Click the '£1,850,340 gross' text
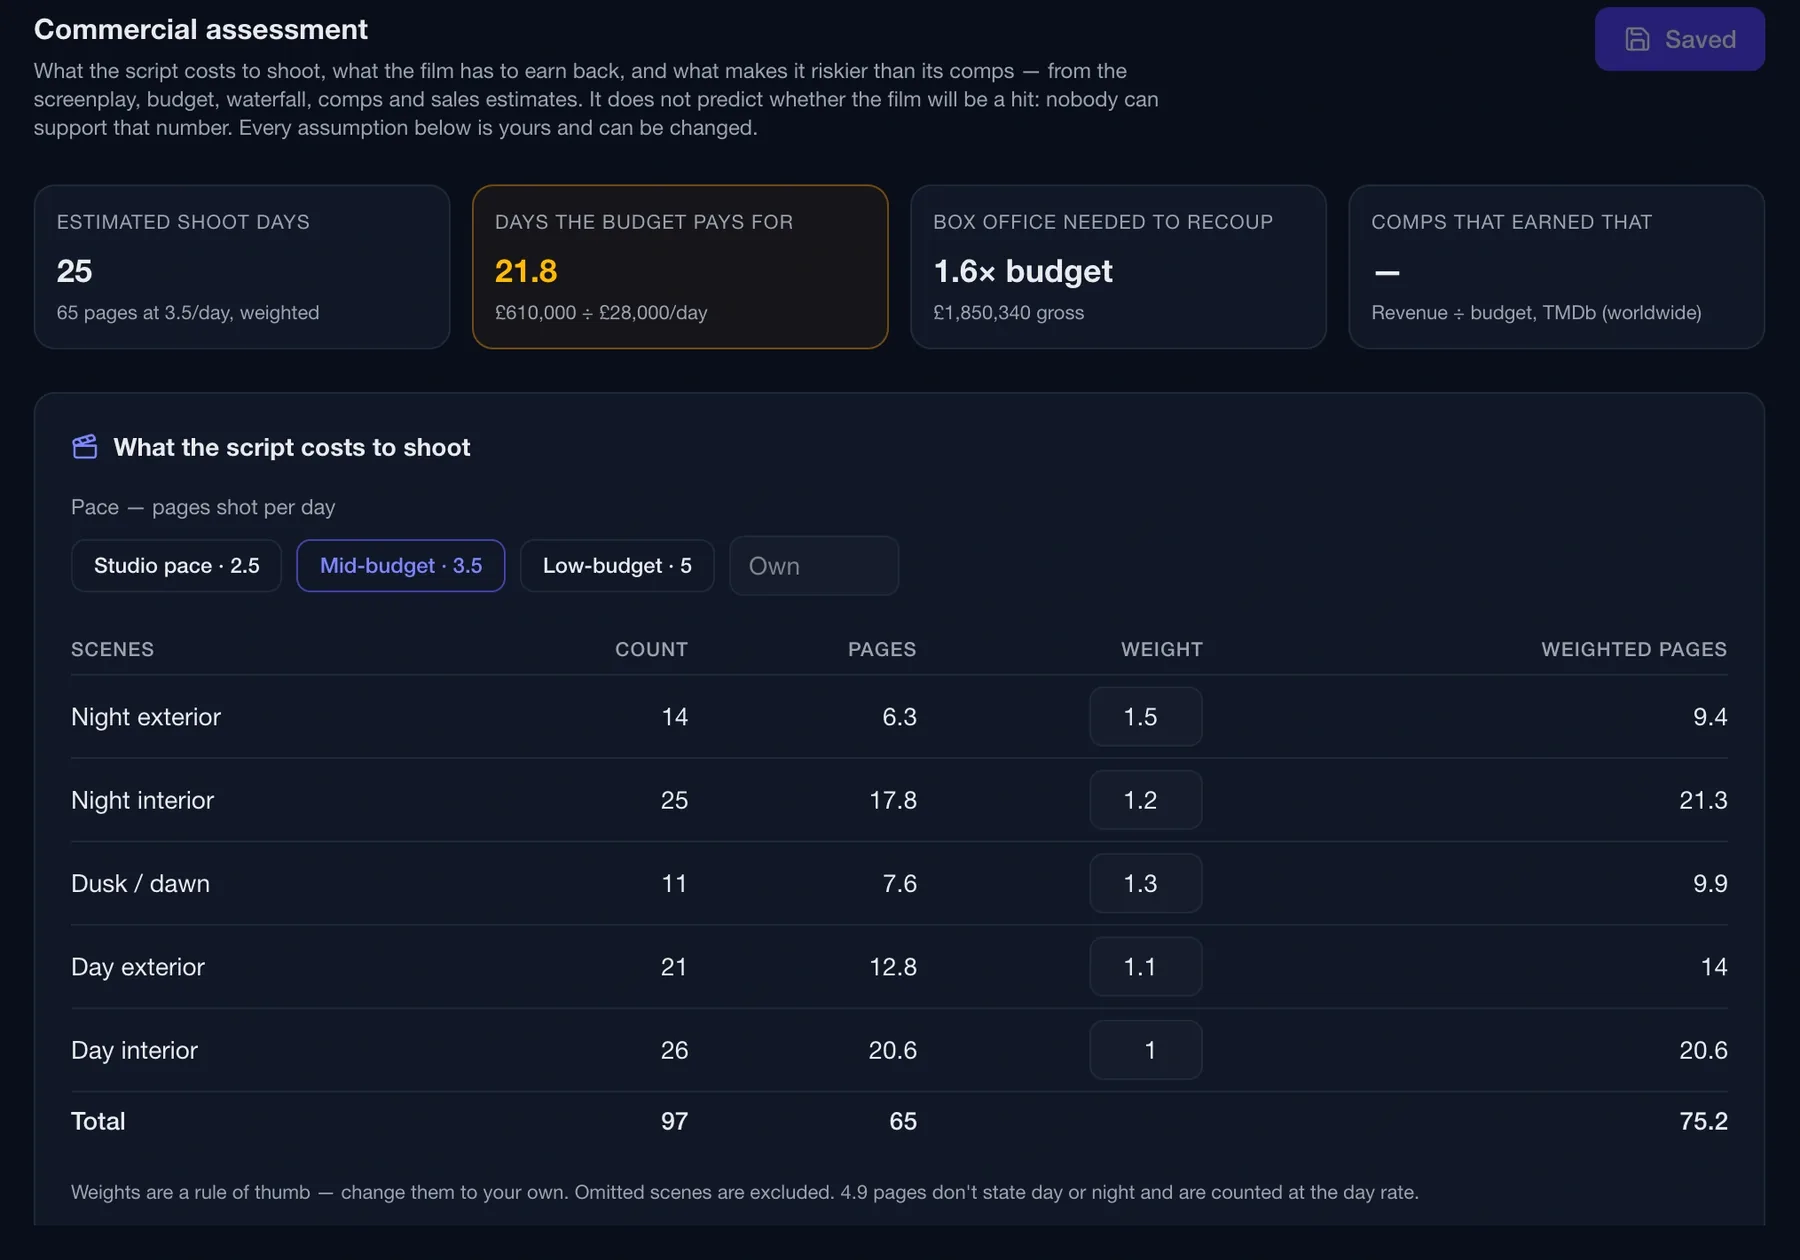Screen dimensions: 1800x1260 (1008, 312)
